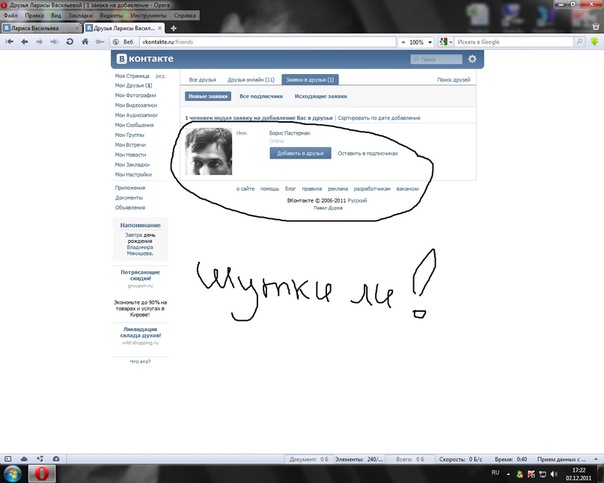This screenshot has width=604, height=483.
Task: Click the Google search magnifier button
Action: point(579,42)
